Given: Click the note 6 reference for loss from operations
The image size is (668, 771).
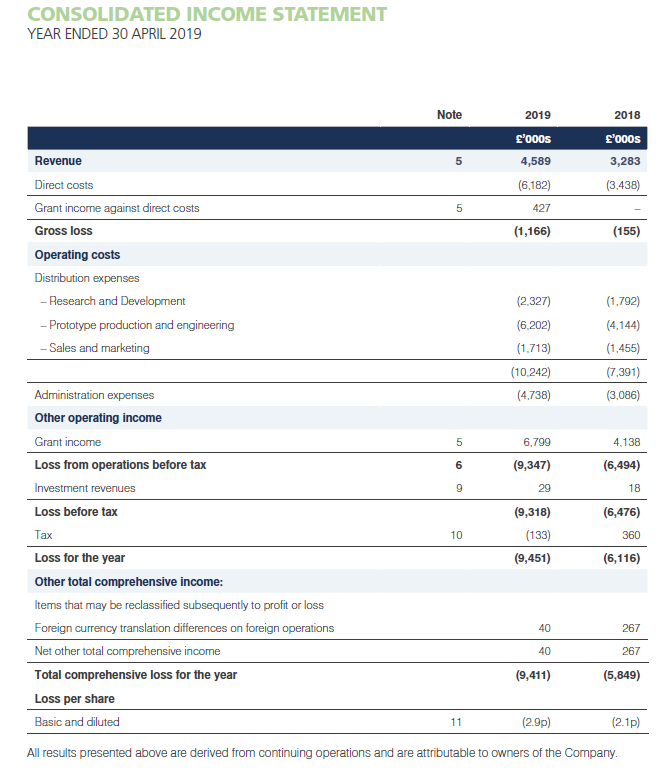Looking at the screenshot, I should click(458, 465).
